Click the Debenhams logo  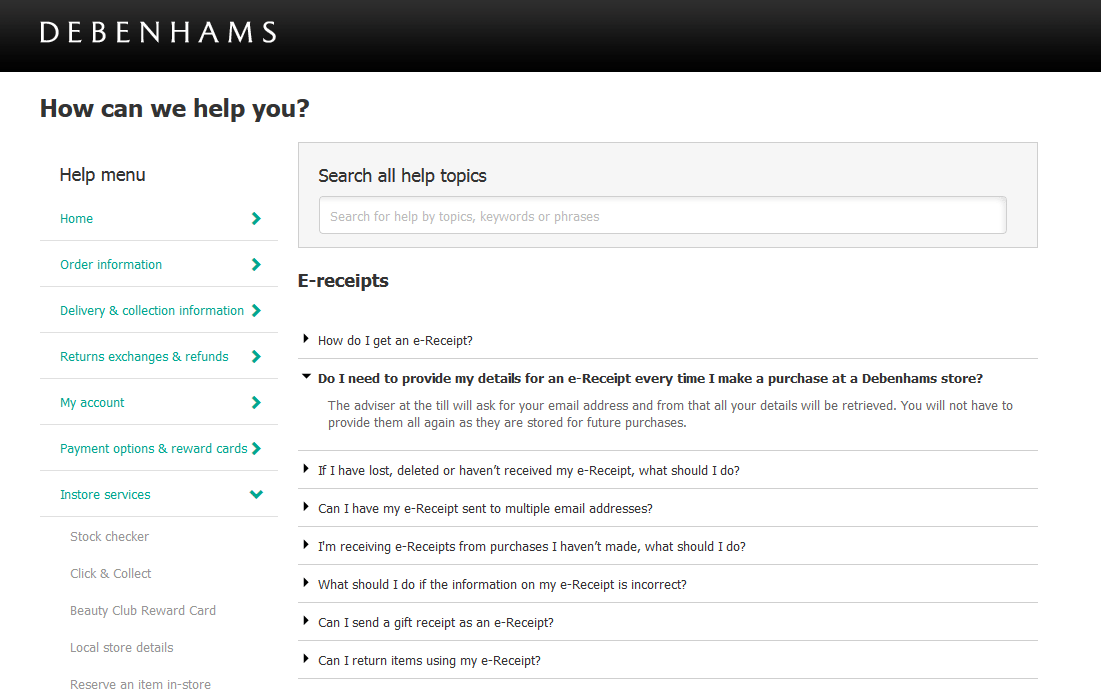click(158, 32)
